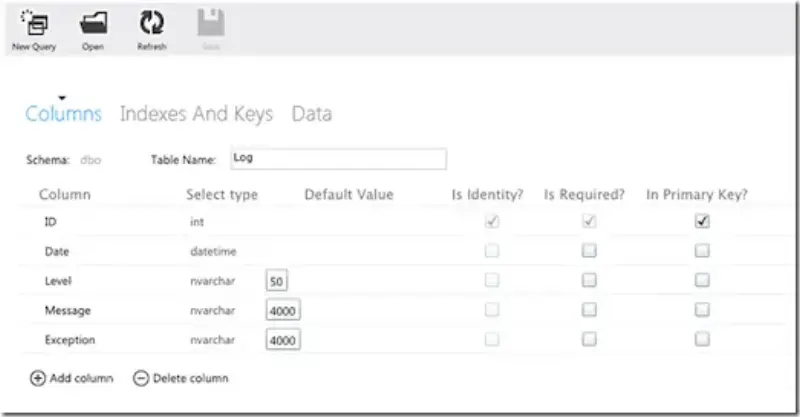Select the Columns tab
Screen dimensions: 800x417
(x=63, y=114)
